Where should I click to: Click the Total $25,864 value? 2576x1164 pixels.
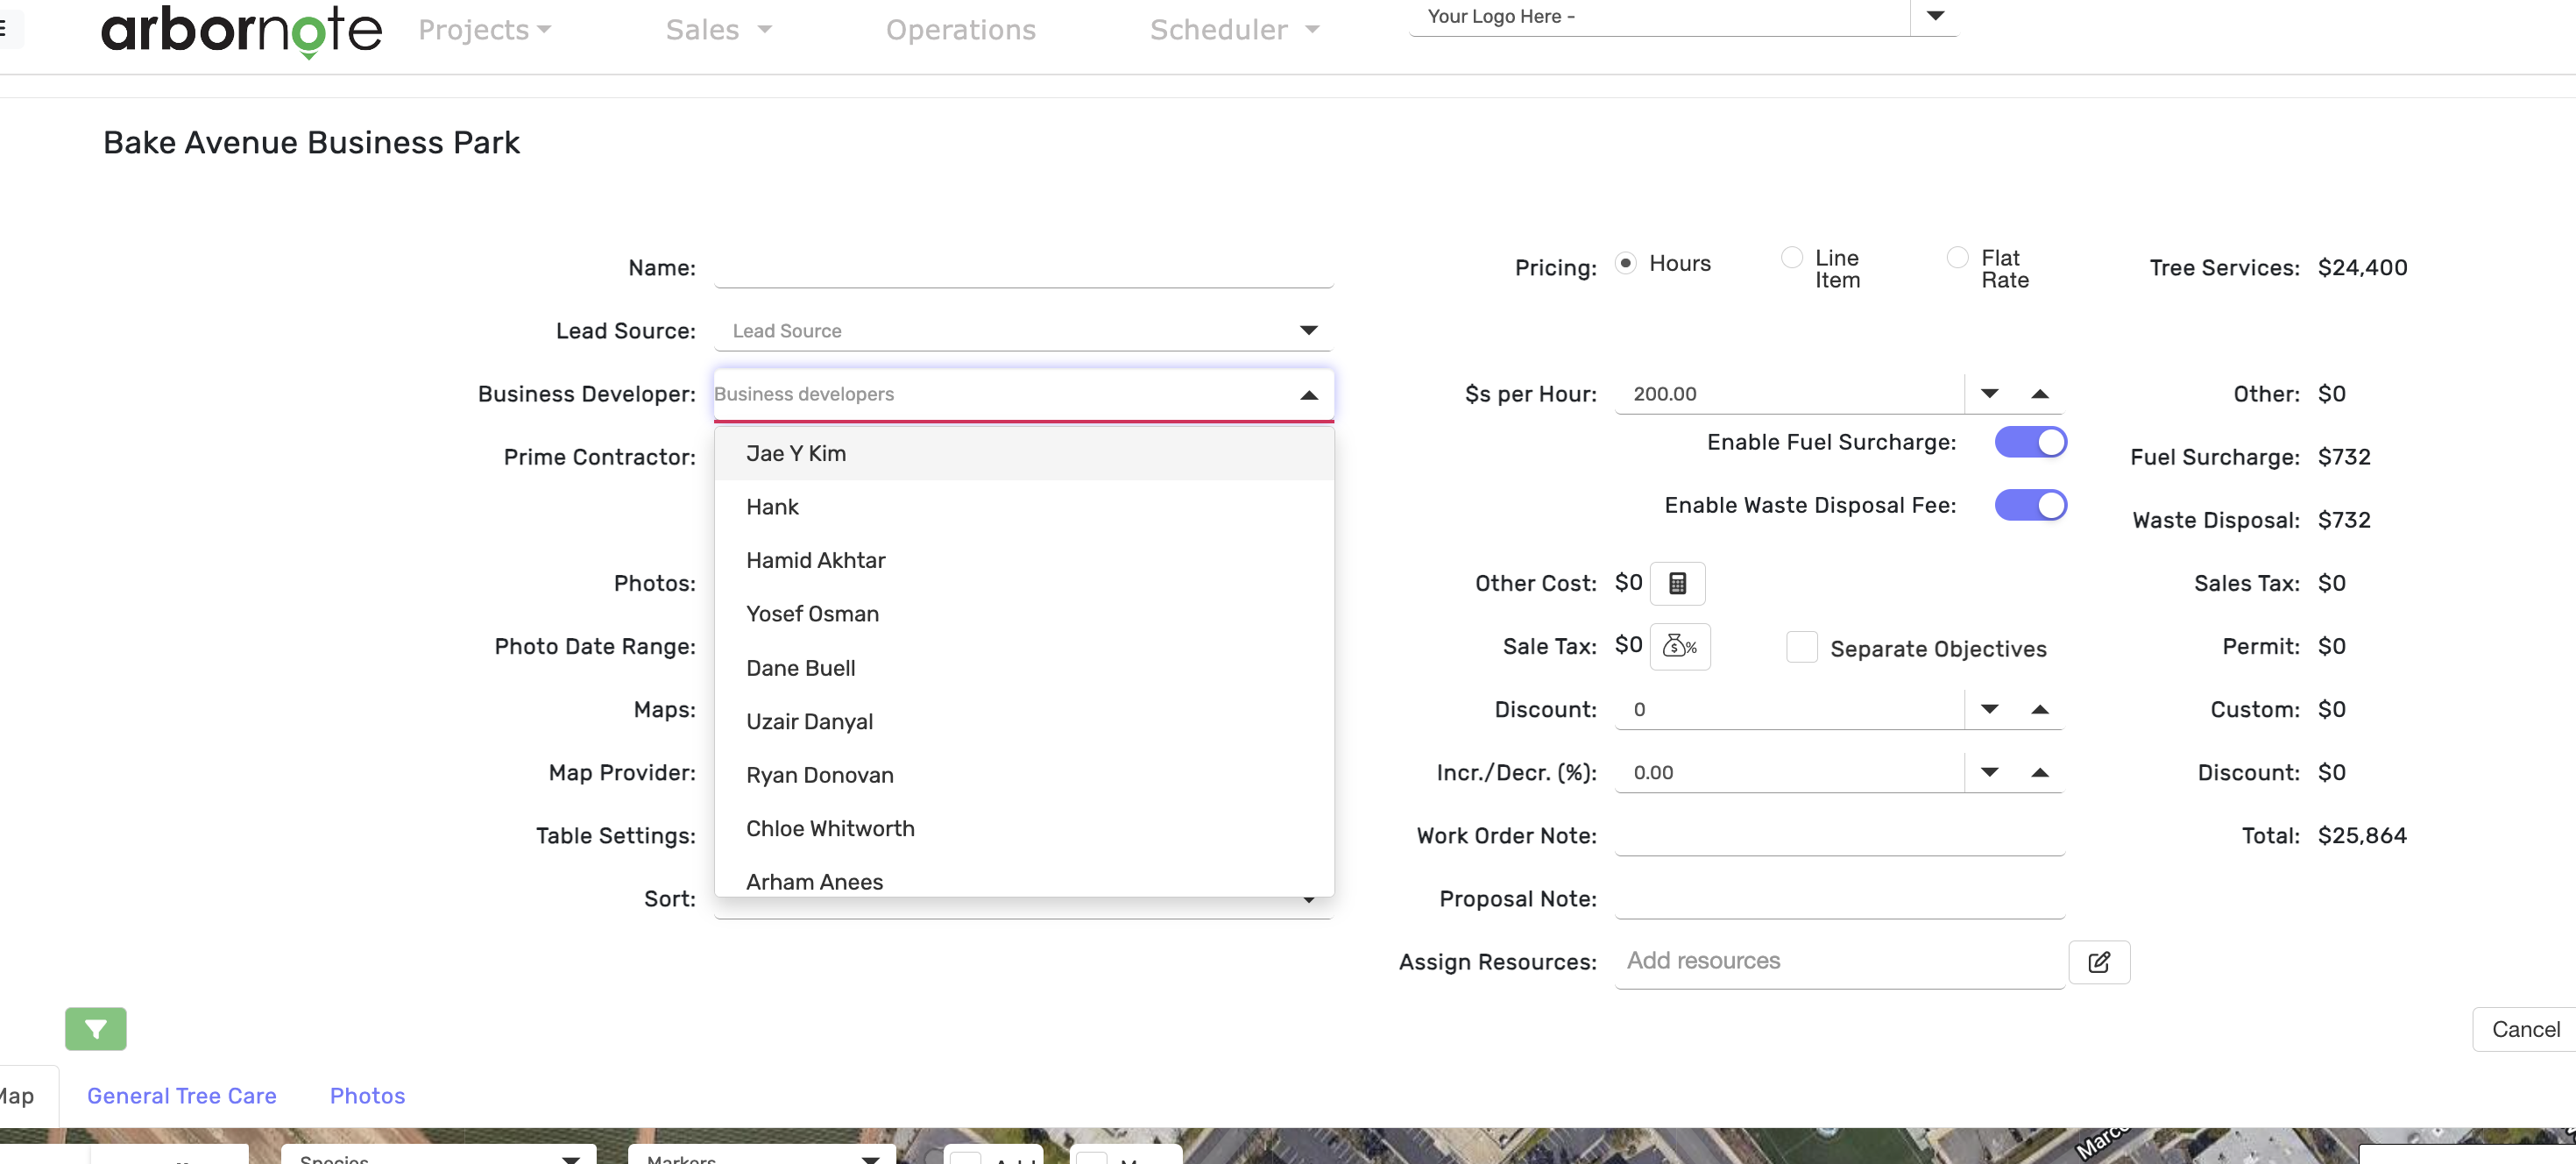[x=2362, y=836]
